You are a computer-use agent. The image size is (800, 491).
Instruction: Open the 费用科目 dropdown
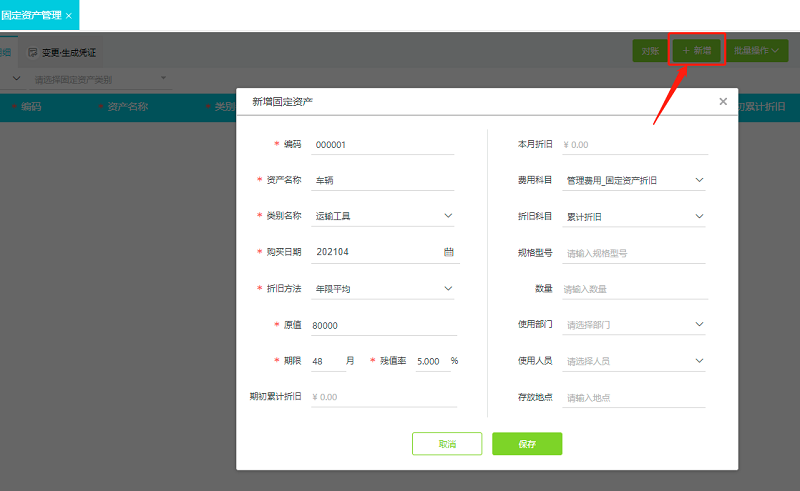[x=699, y=180]
